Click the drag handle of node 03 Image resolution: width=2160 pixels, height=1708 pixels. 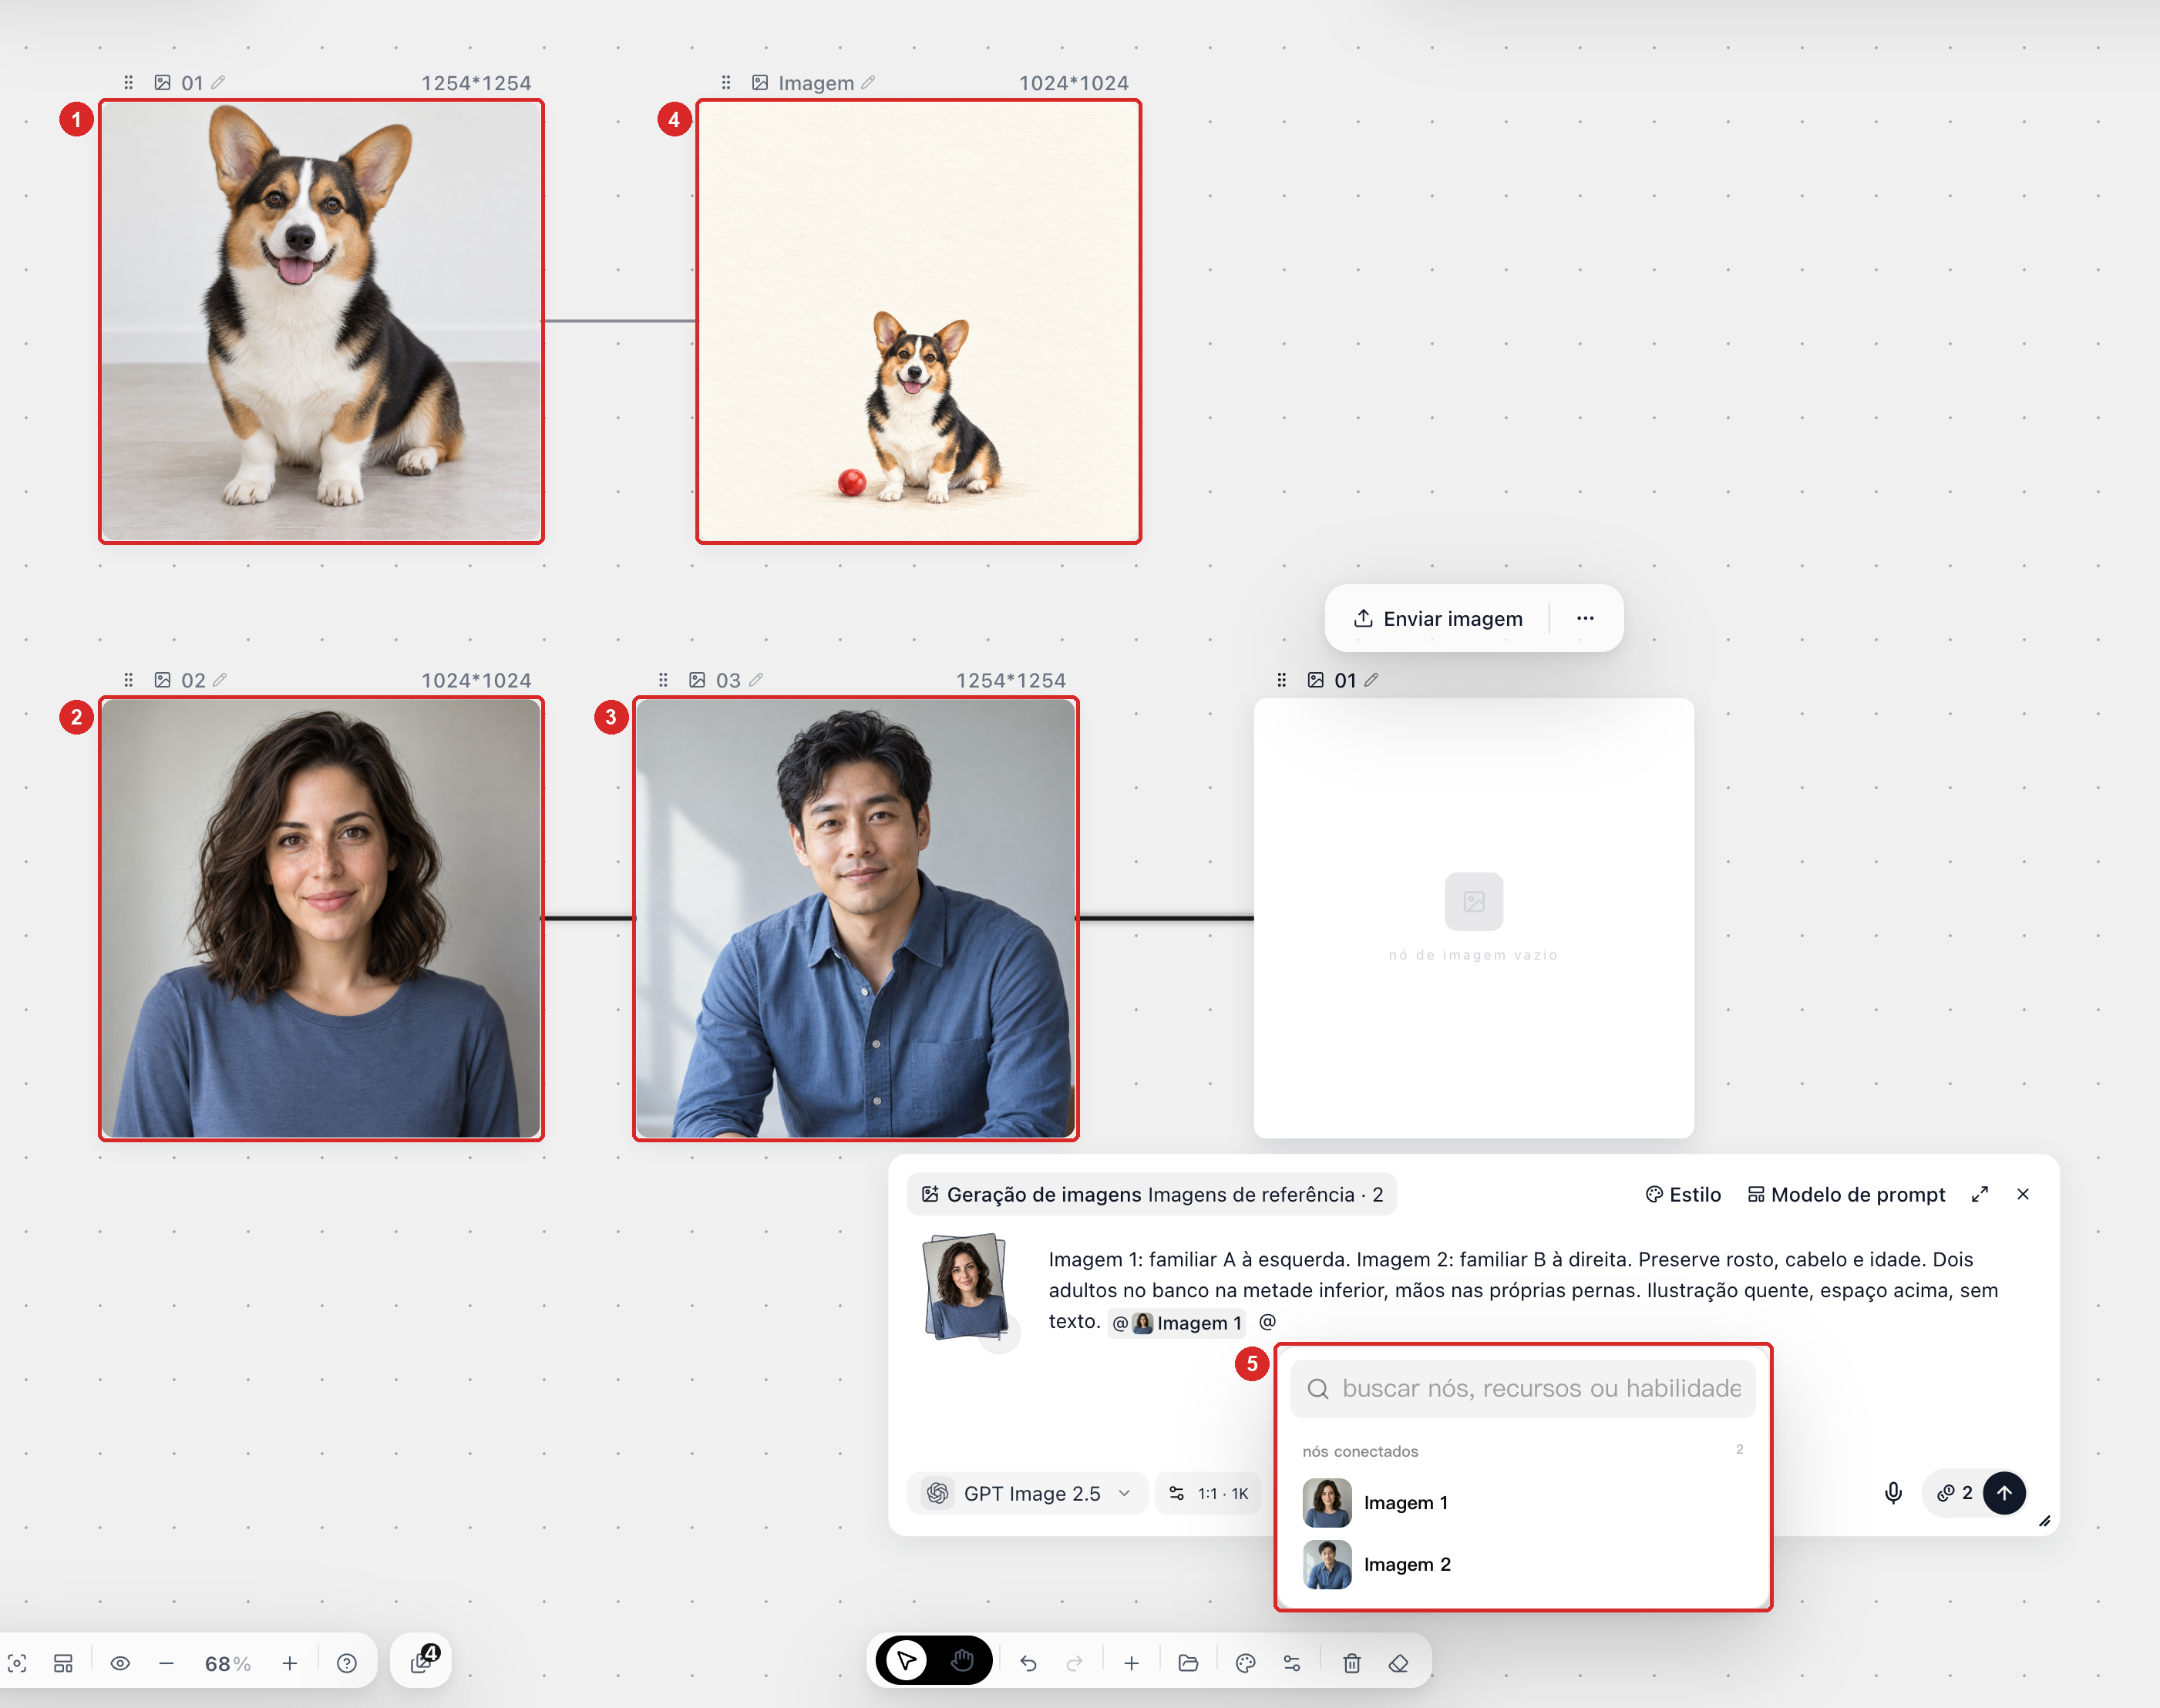pos(663,679)
